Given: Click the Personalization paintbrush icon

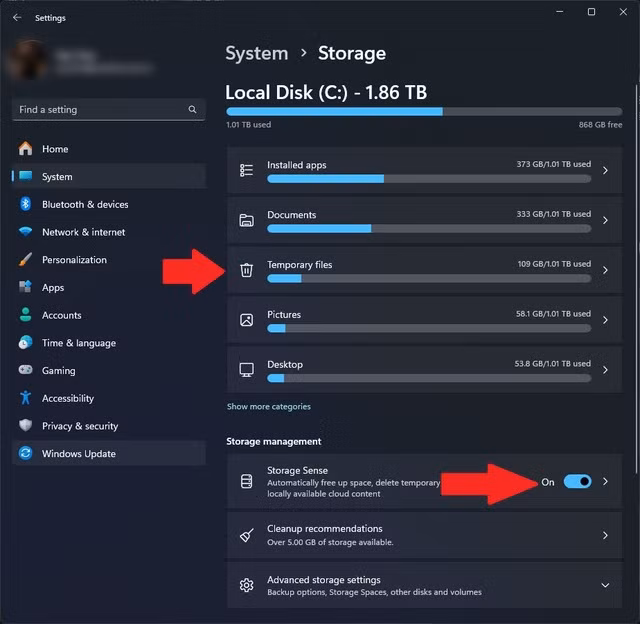Looking at the screenshot, I should (x=25, y=259).
